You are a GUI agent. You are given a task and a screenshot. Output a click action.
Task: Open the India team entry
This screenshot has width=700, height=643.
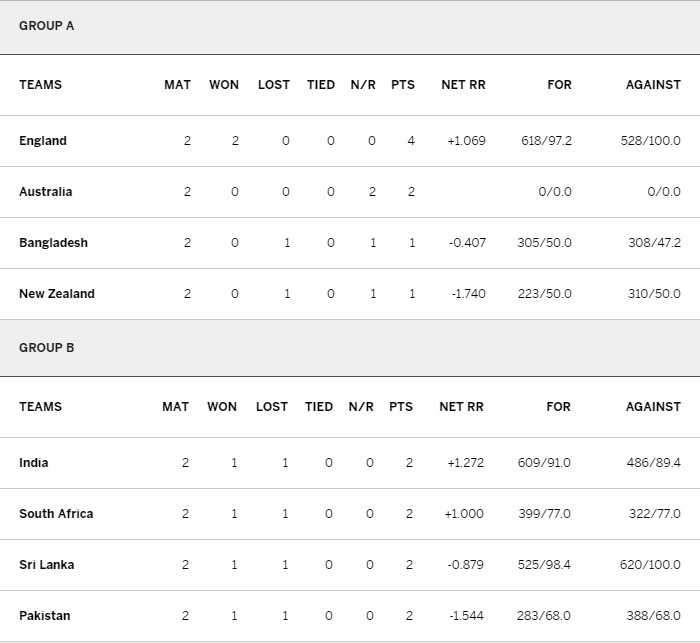pyautogui.click(x=34, y=463)
